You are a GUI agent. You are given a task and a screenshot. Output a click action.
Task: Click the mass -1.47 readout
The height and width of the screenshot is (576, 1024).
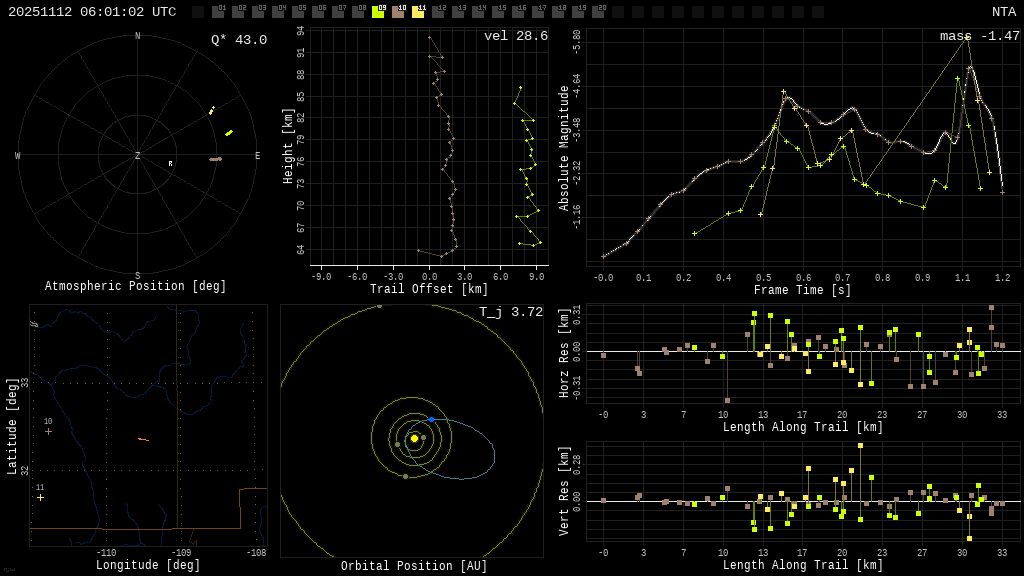pos(979,36)
